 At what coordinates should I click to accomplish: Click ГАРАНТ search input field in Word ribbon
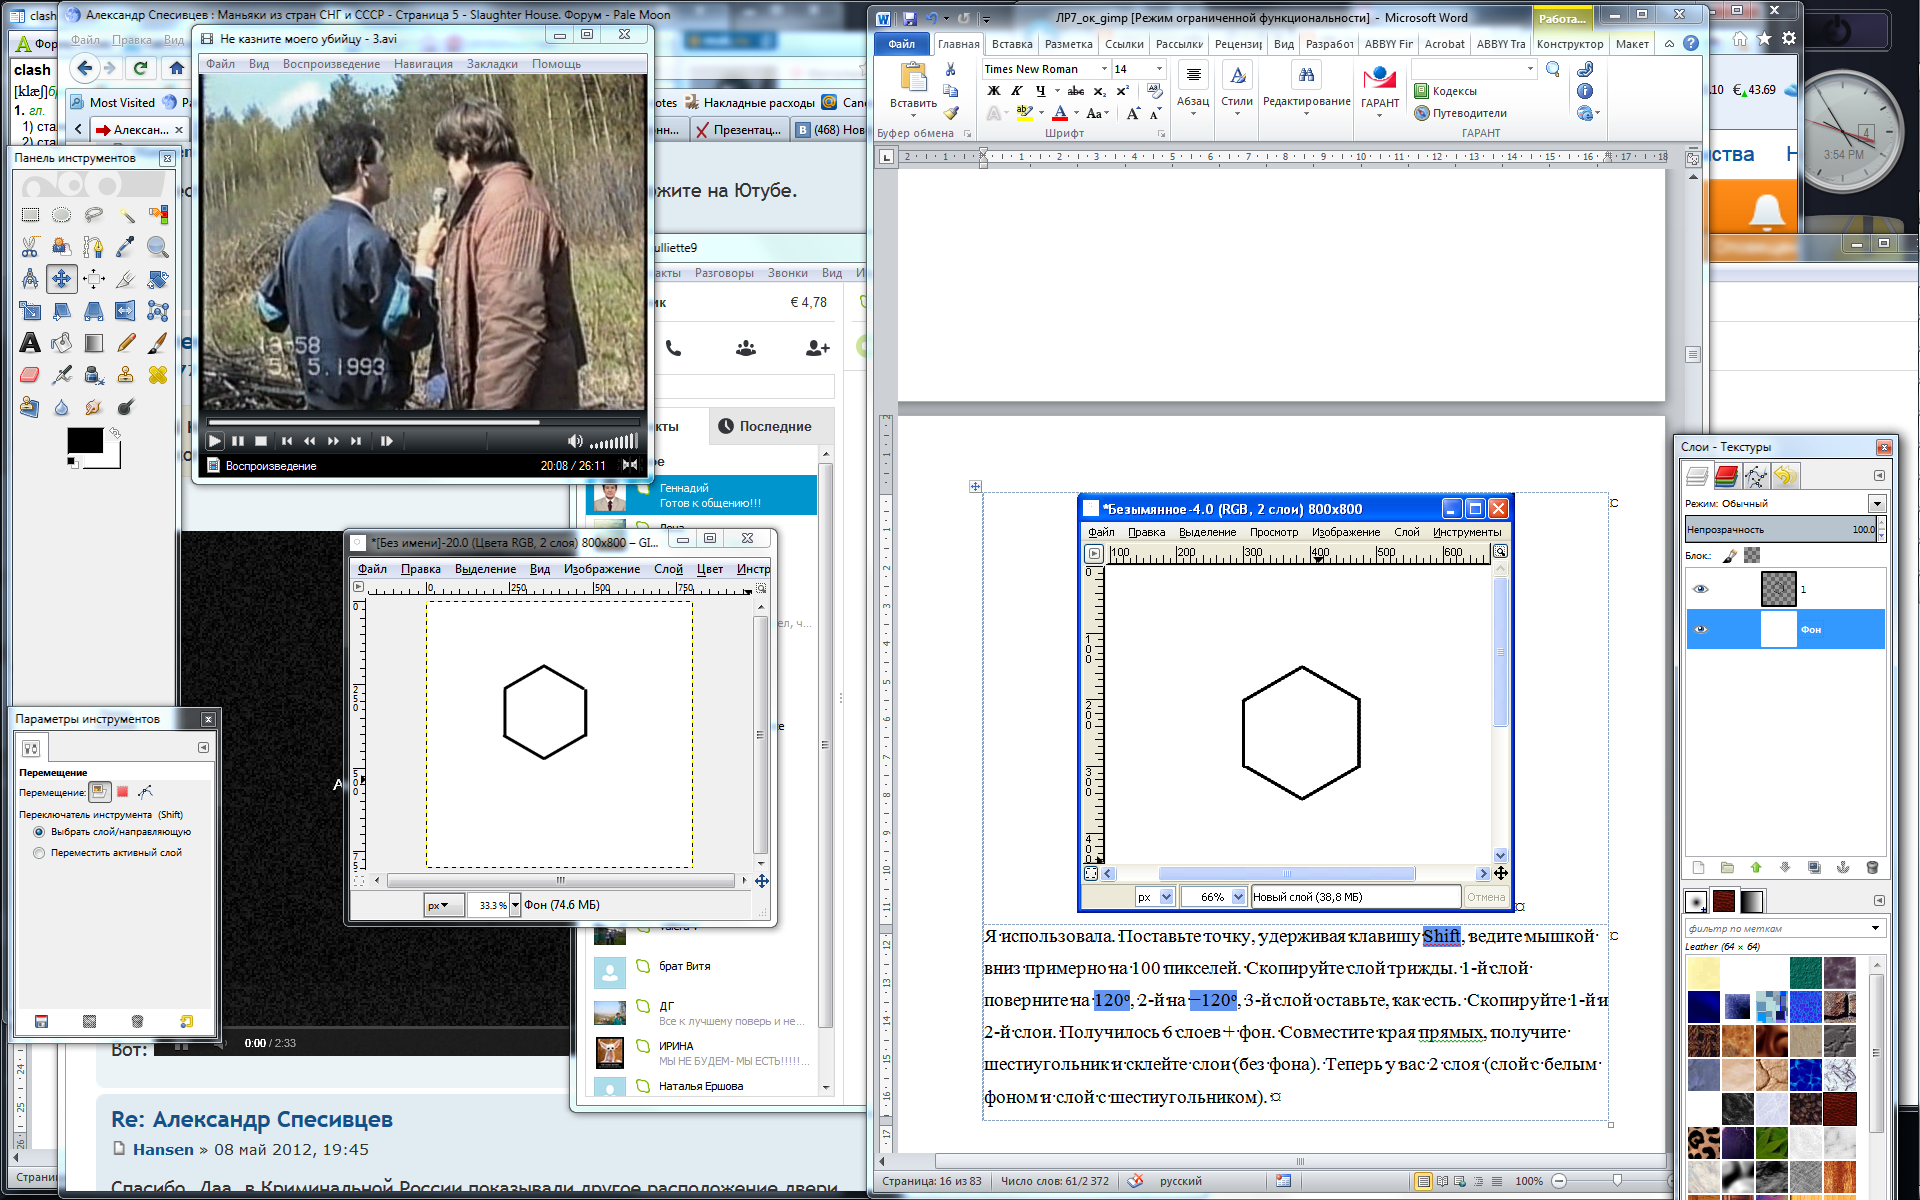pyautogui.click(x=1473, y=69)
